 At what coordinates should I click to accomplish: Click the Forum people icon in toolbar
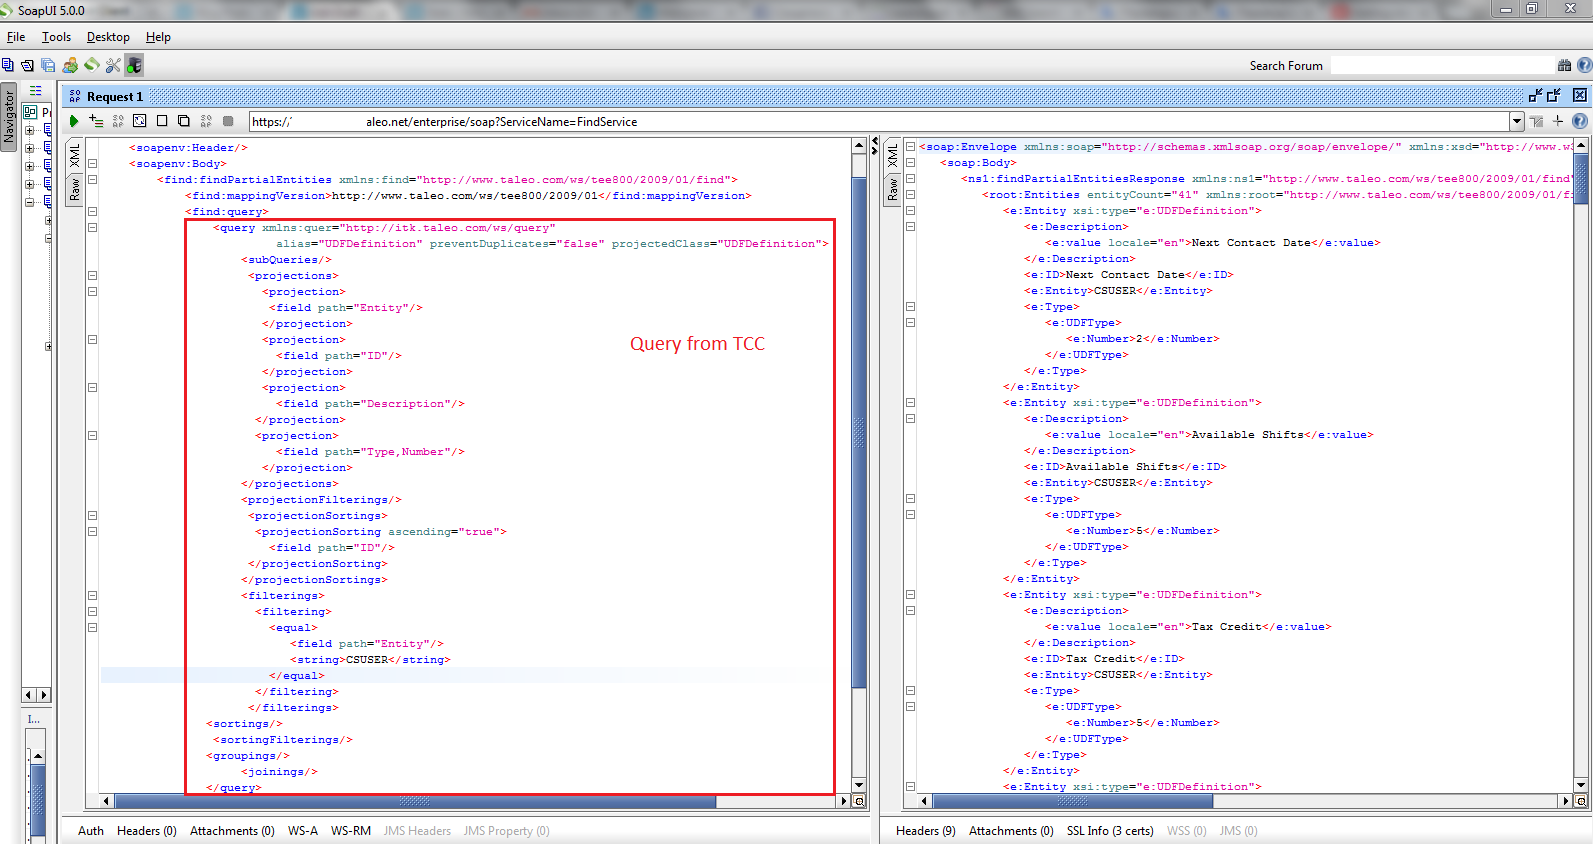70,66
